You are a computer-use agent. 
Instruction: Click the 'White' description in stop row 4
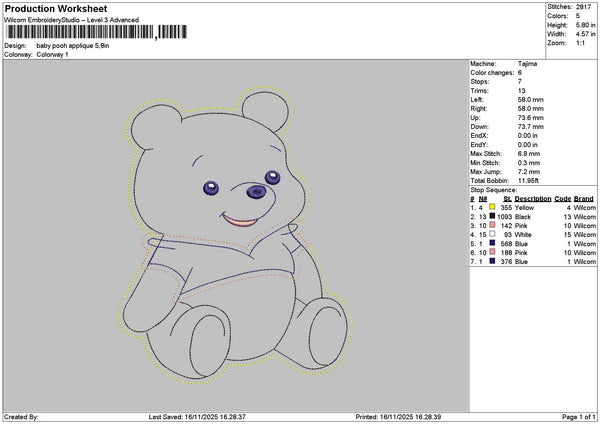click(523, 235)
